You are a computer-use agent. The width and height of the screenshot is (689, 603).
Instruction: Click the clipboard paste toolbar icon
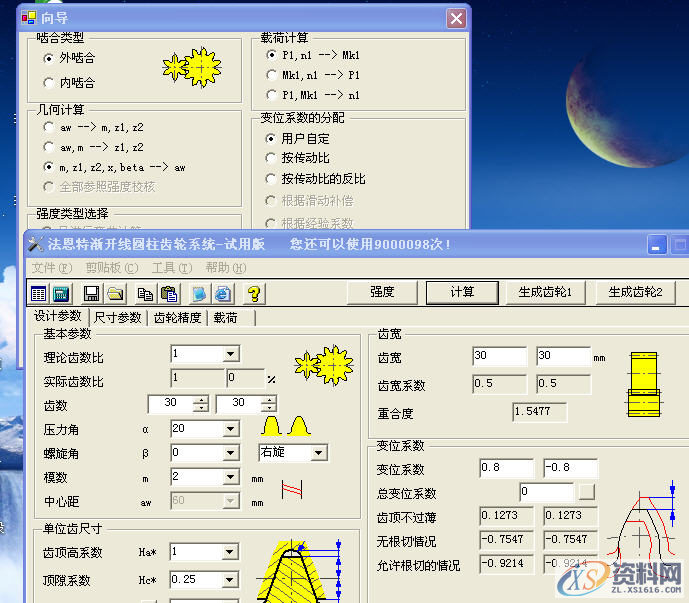tap(169, 294)
